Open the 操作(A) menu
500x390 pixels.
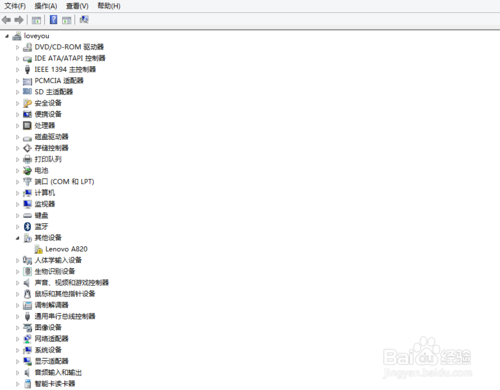[46, 6]
